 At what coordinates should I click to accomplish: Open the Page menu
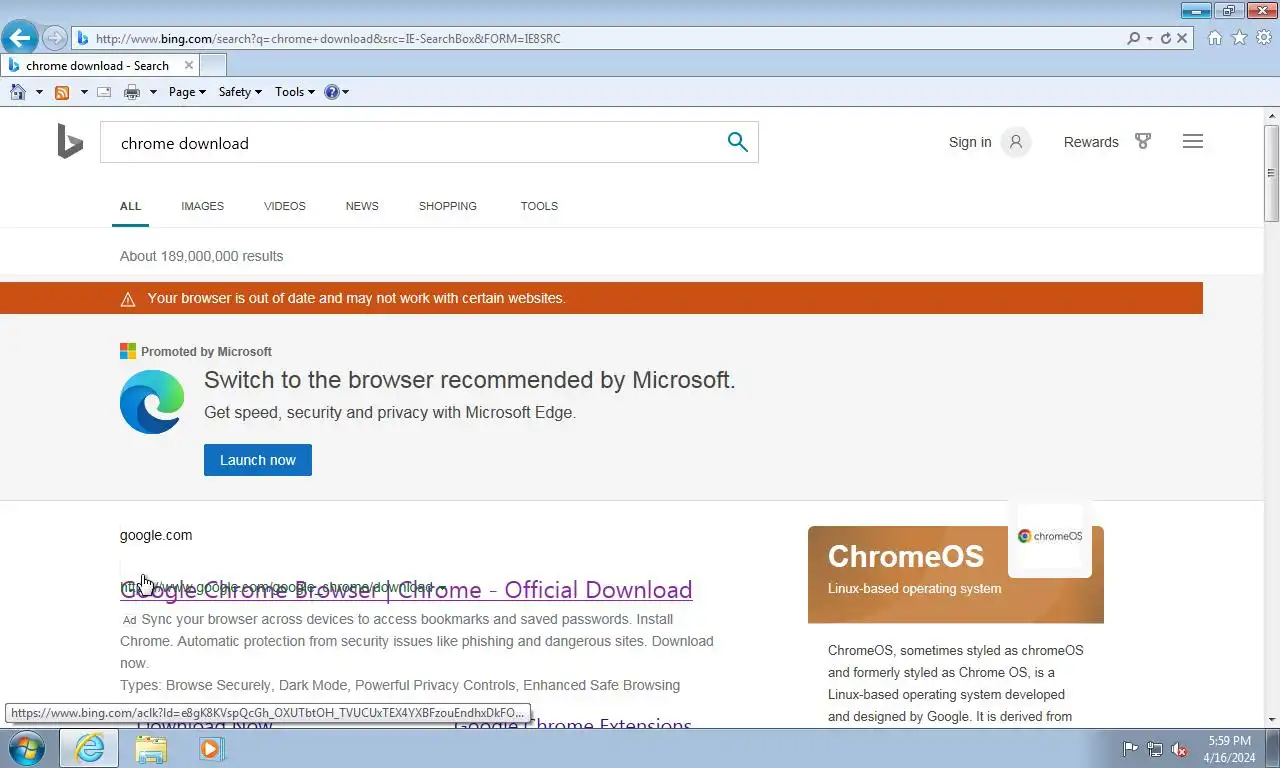click(187, 92)
